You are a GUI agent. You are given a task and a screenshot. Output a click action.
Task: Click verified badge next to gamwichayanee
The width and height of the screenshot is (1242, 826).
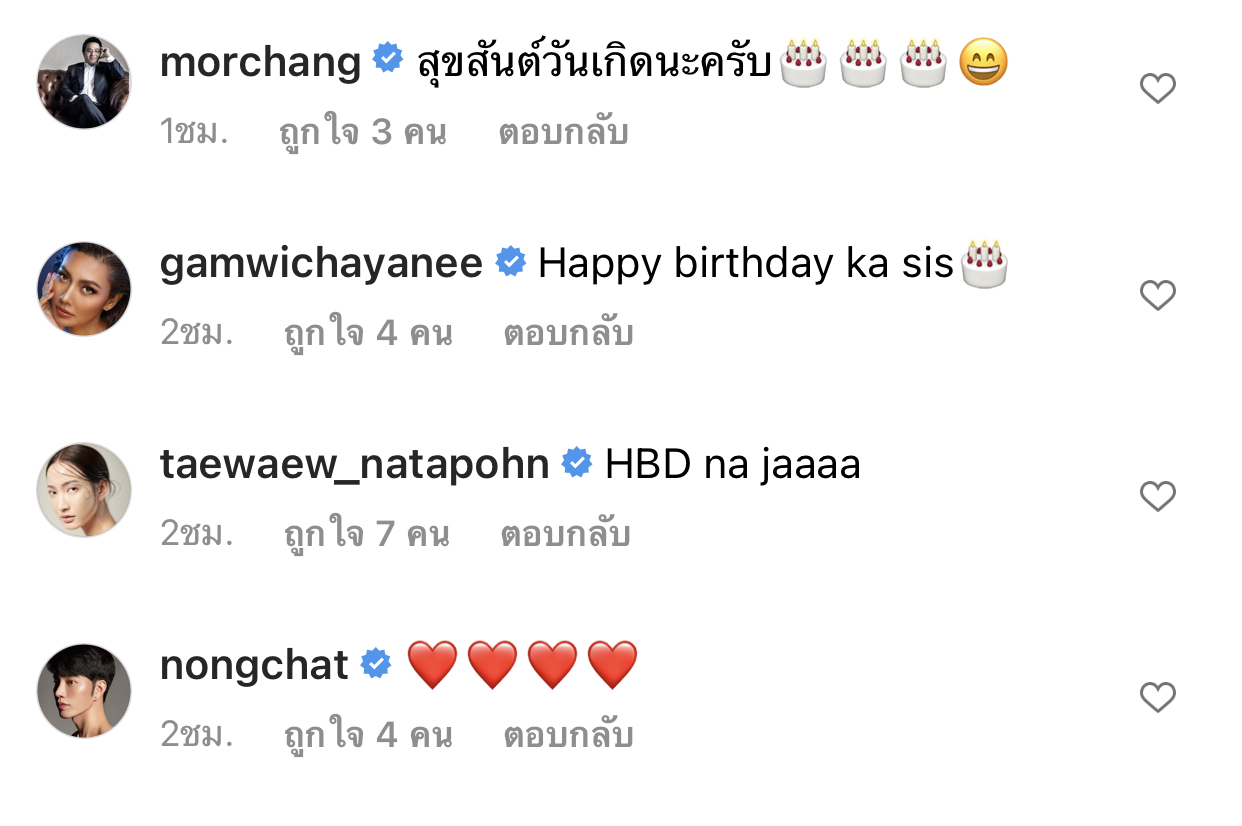click(x=511, y=262)
